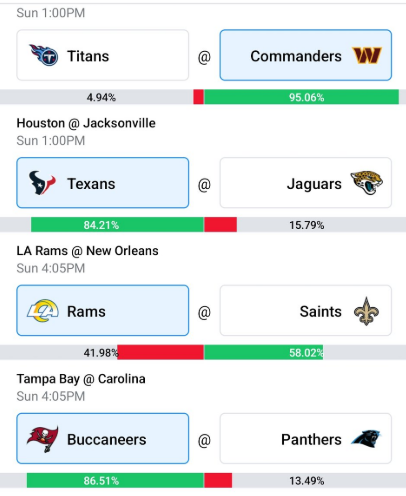Viewport: 406px width, 496px height.
Task: Click the Titans team logo
Action: tap(44, 55)
